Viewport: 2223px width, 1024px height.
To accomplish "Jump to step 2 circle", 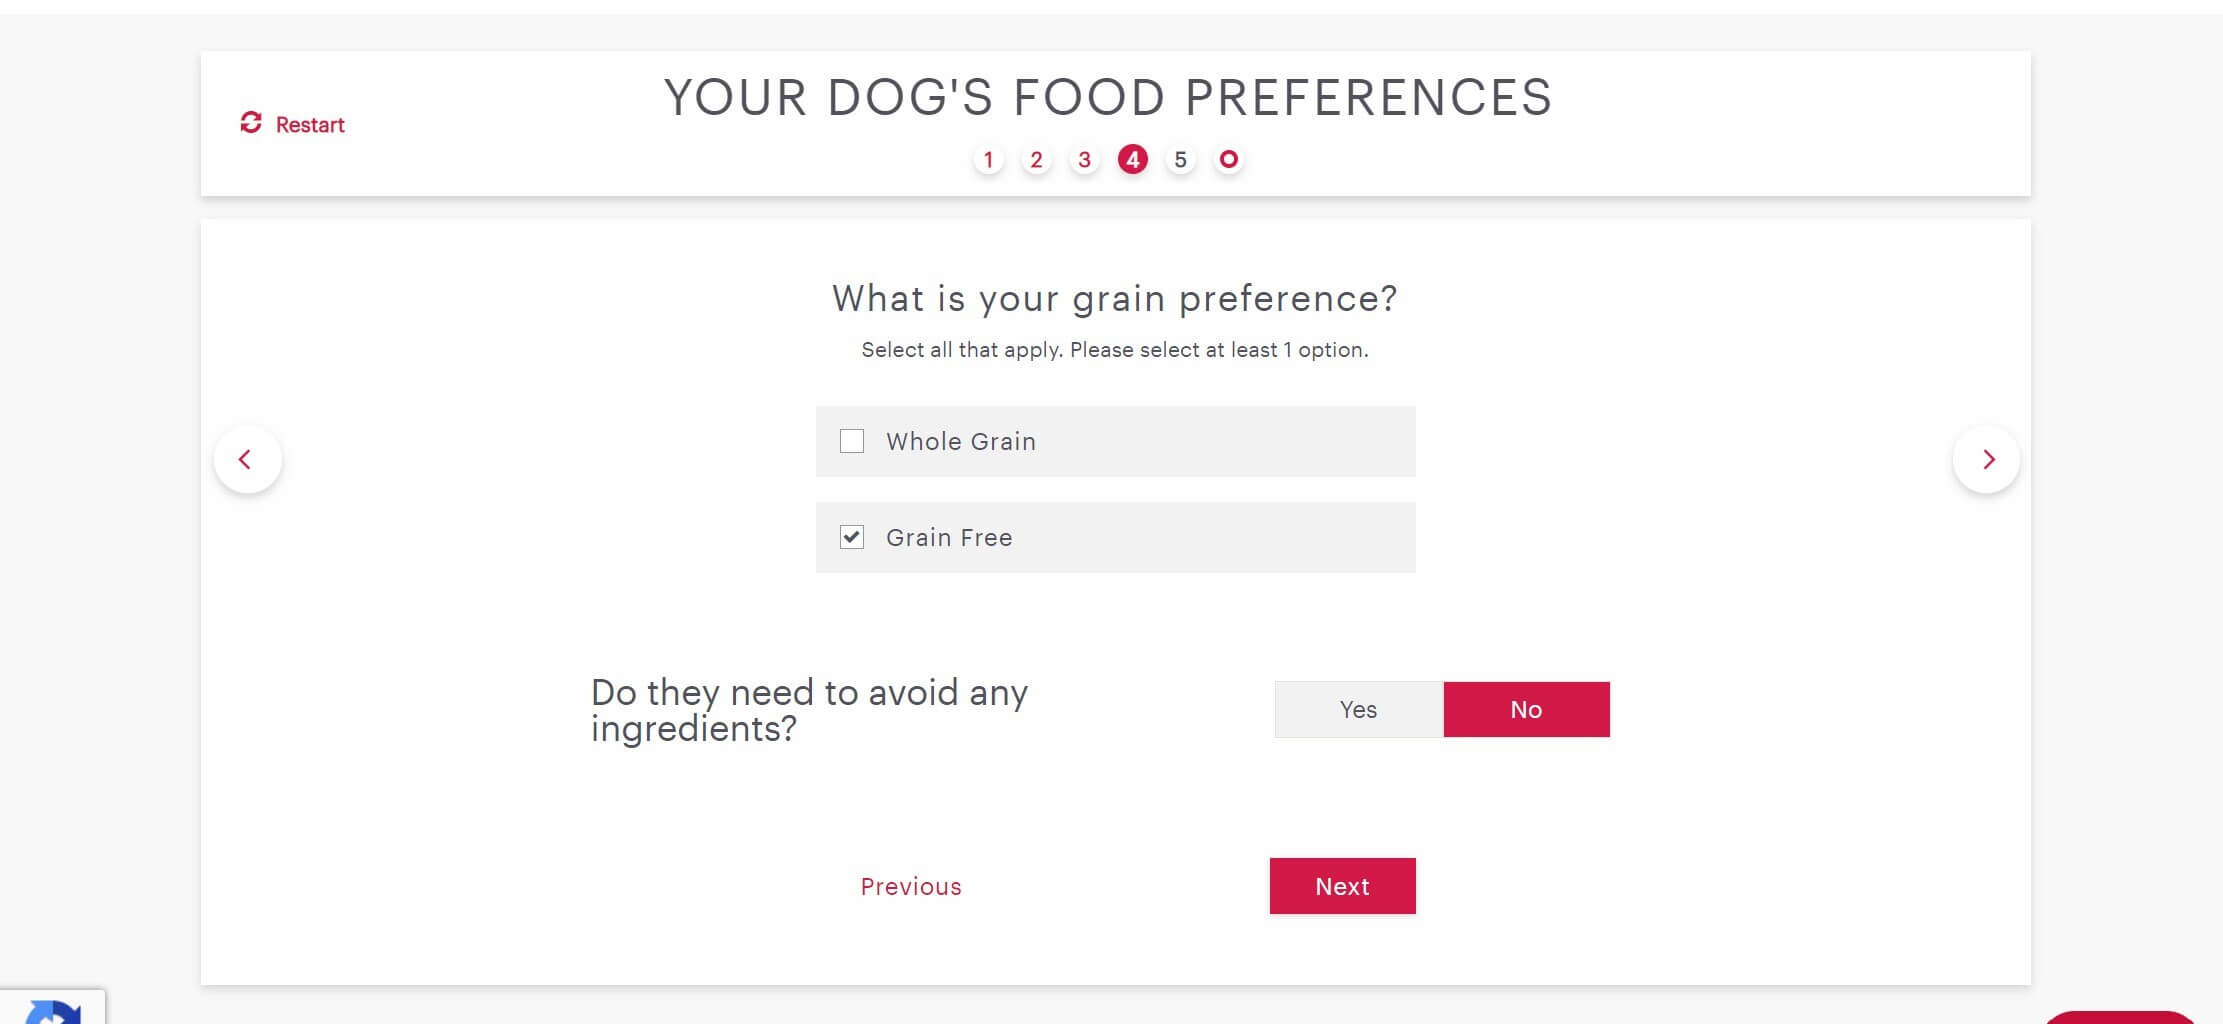I will (x=1036, y=159).
